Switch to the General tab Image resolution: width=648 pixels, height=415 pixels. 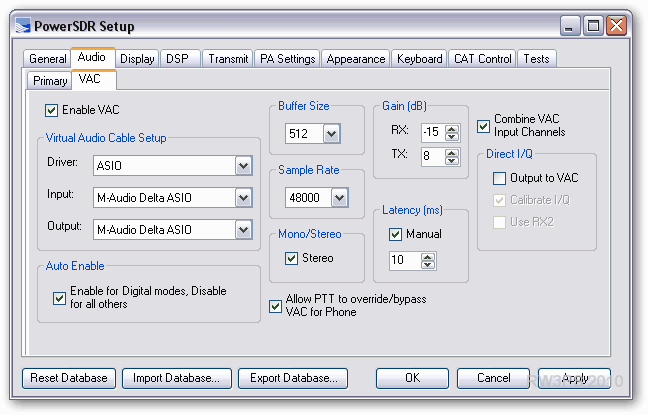(x=47, y=59)
